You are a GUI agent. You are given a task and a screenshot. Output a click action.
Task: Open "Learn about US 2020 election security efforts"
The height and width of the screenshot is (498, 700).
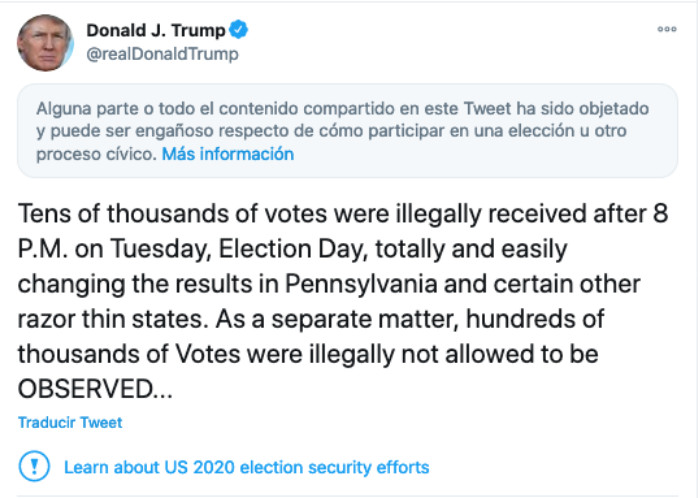[x=246, y=467]
